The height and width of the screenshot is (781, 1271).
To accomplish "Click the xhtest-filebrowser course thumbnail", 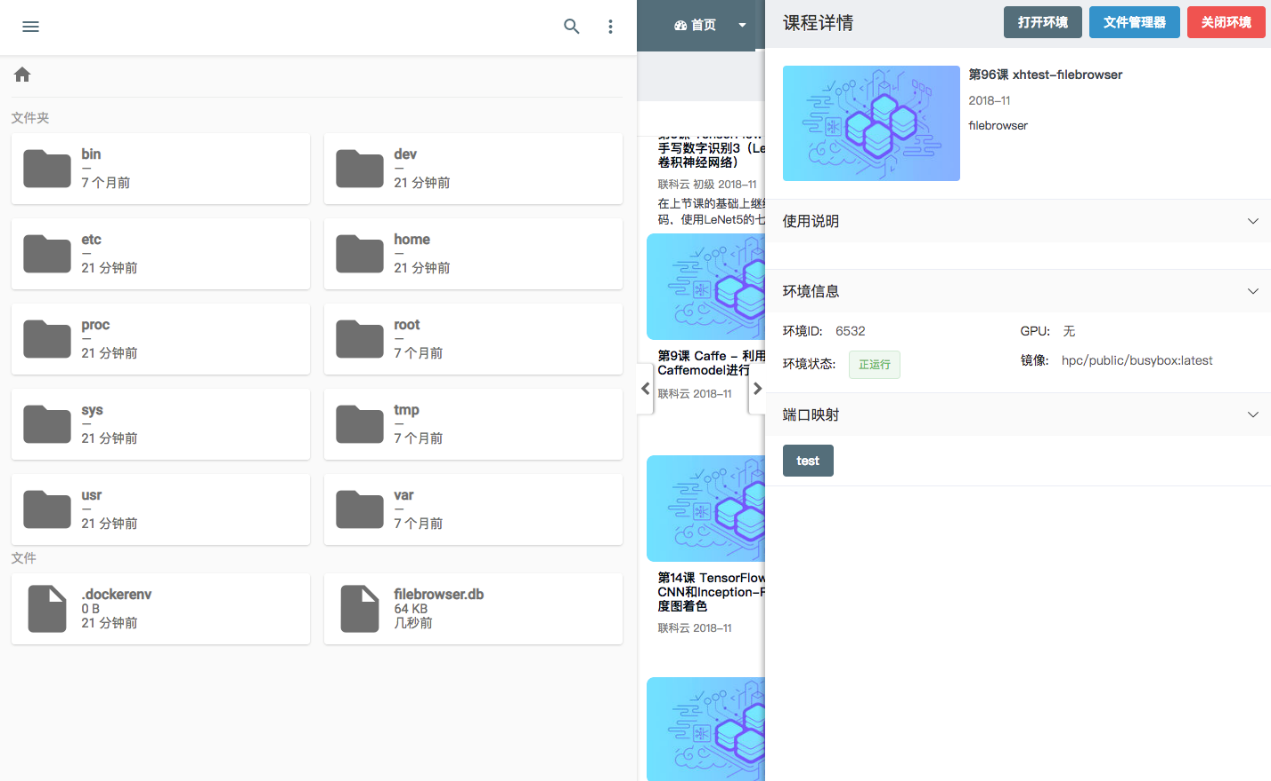I will click(871, 123).
